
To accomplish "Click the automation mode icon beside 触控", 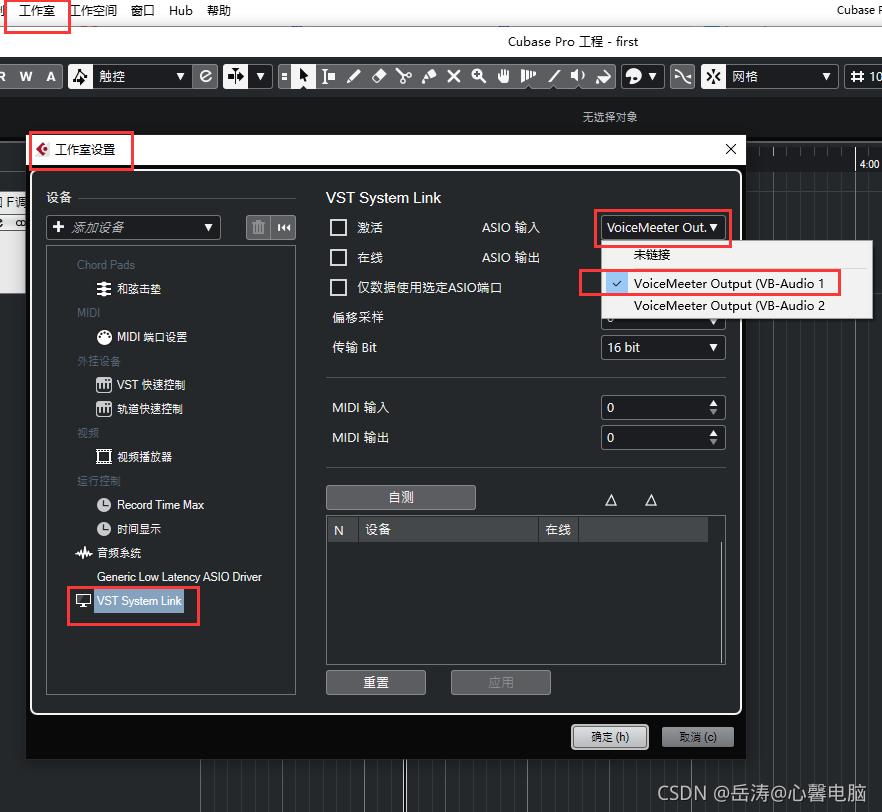I will [x=80, y=76].
